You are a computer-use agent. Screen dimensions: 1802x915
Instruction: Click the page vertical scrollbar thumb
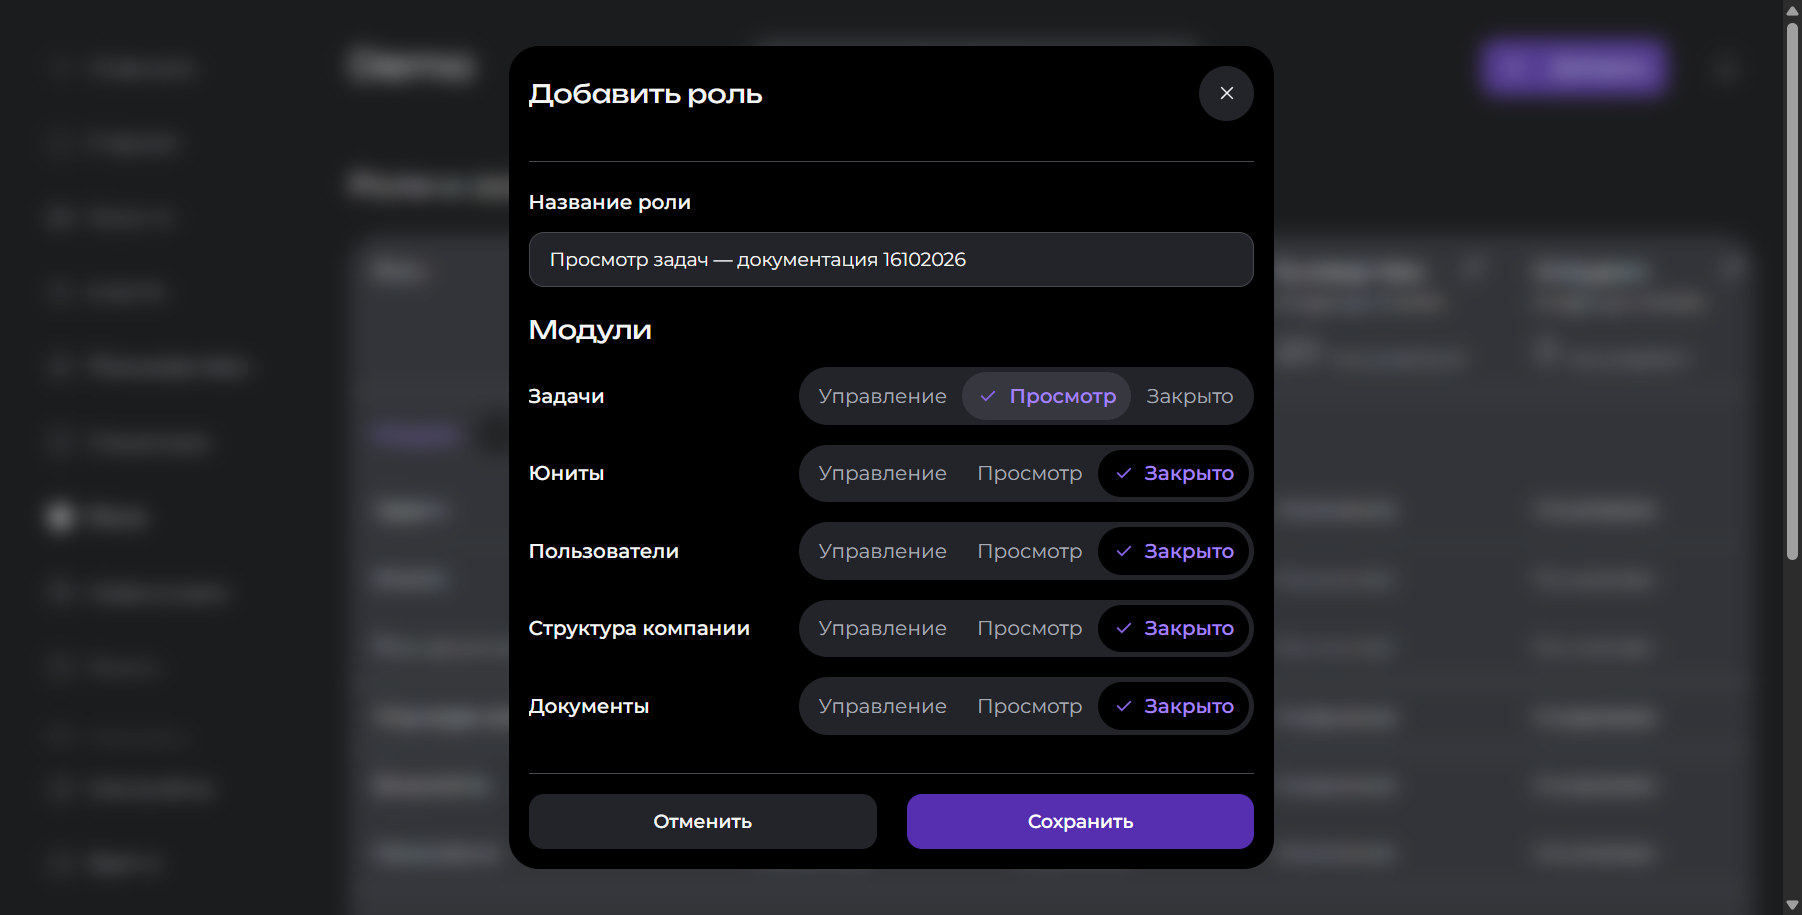click(1792, 290)
